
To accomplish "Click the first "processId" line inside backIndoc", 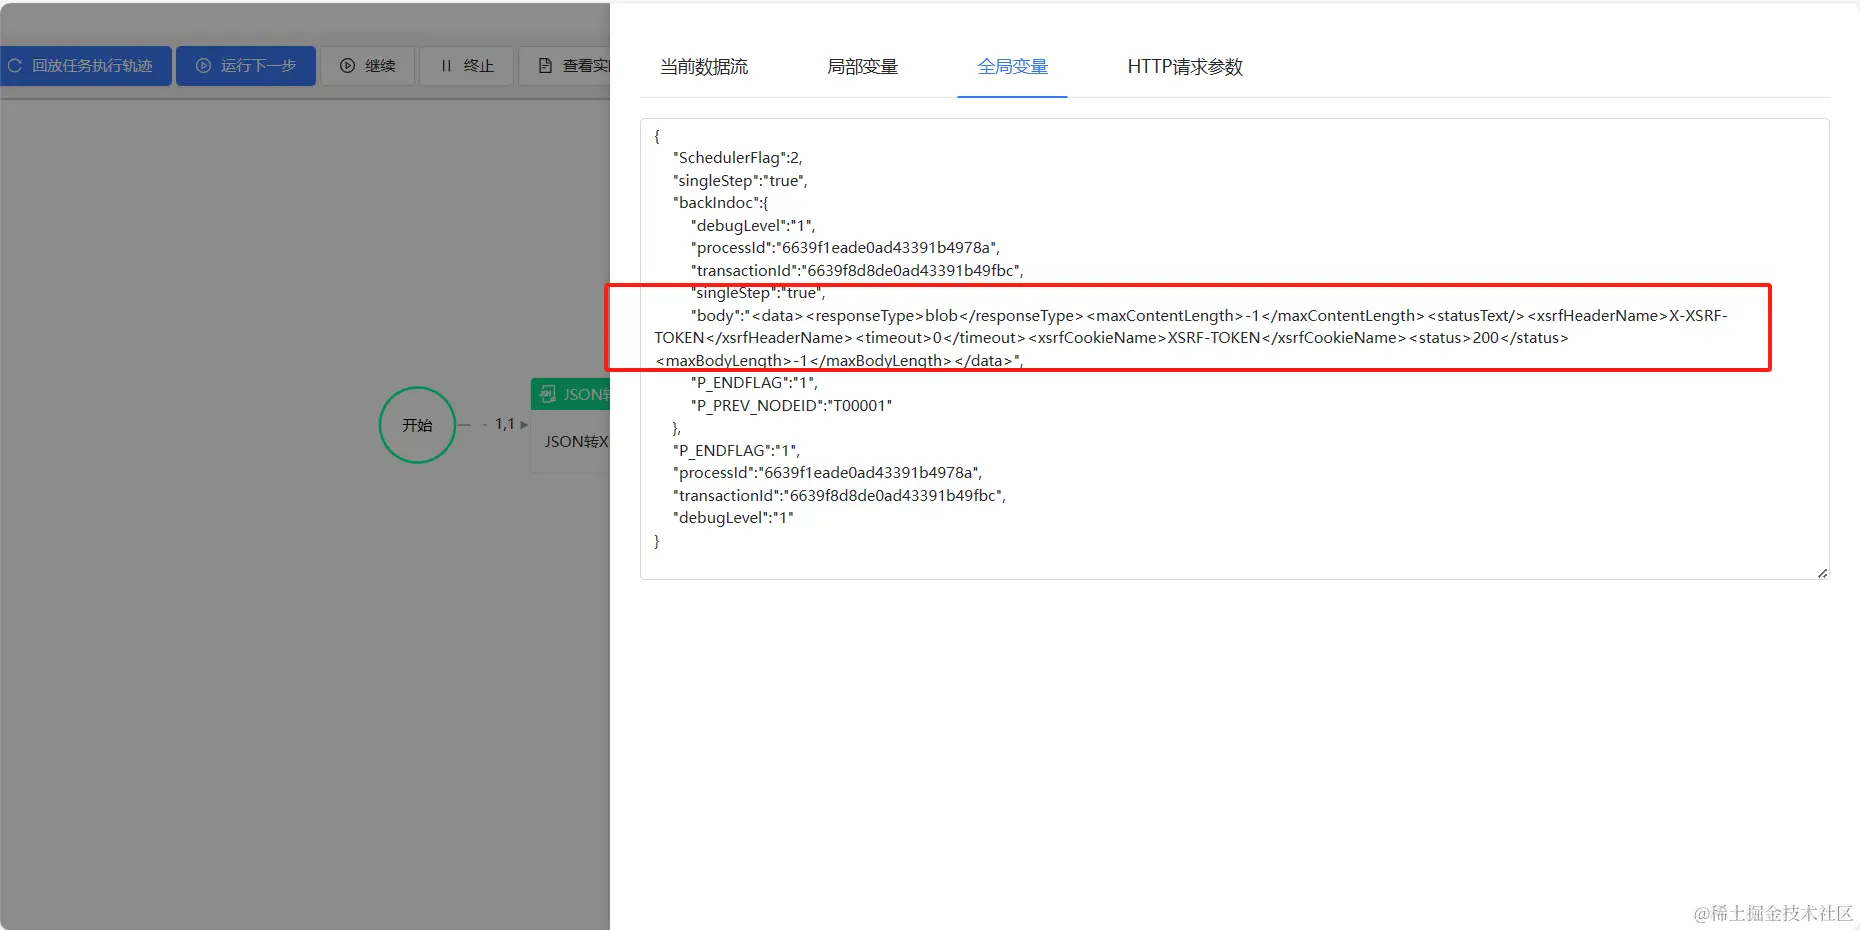I will click(x=845, y=248).
